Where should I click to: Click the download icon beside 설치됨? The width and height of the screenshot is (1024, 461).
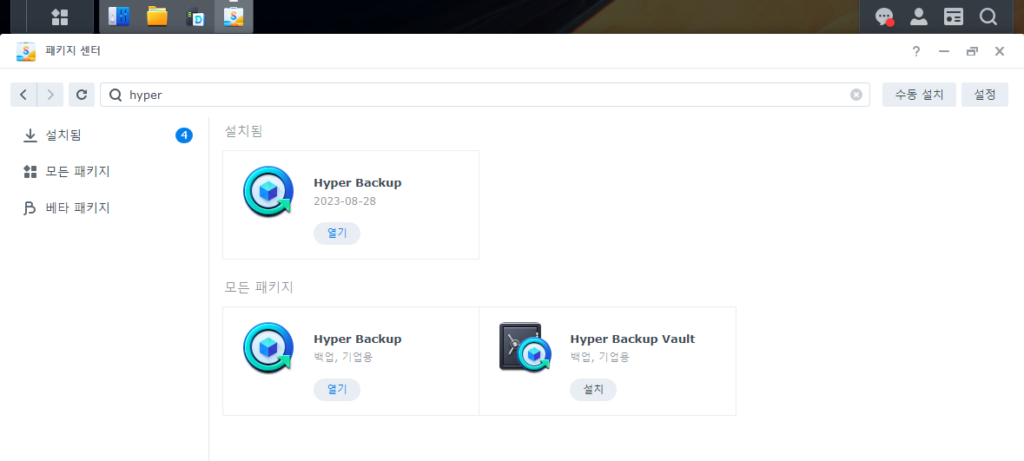click(x=29, y=135)
